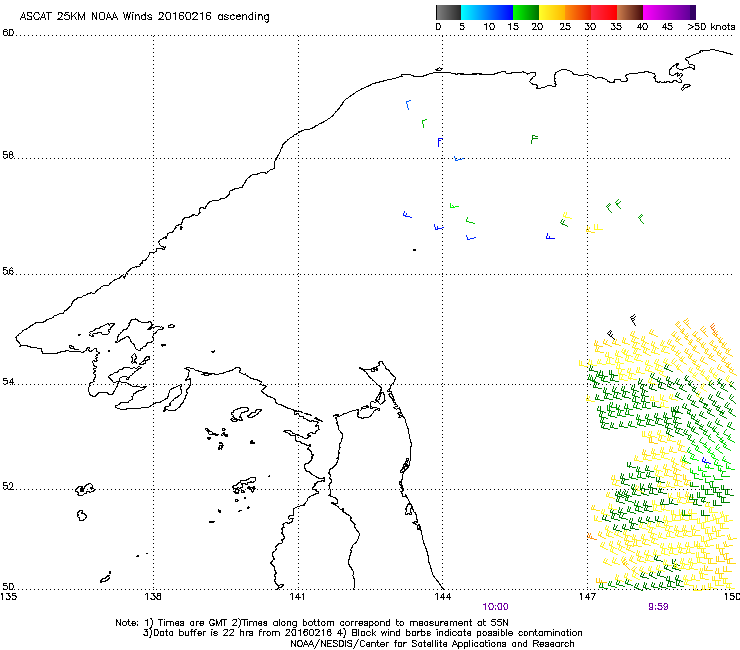Click the gray 0-5 knots color band
This screenshot has height=650, width=740.
tap(448, 12)
